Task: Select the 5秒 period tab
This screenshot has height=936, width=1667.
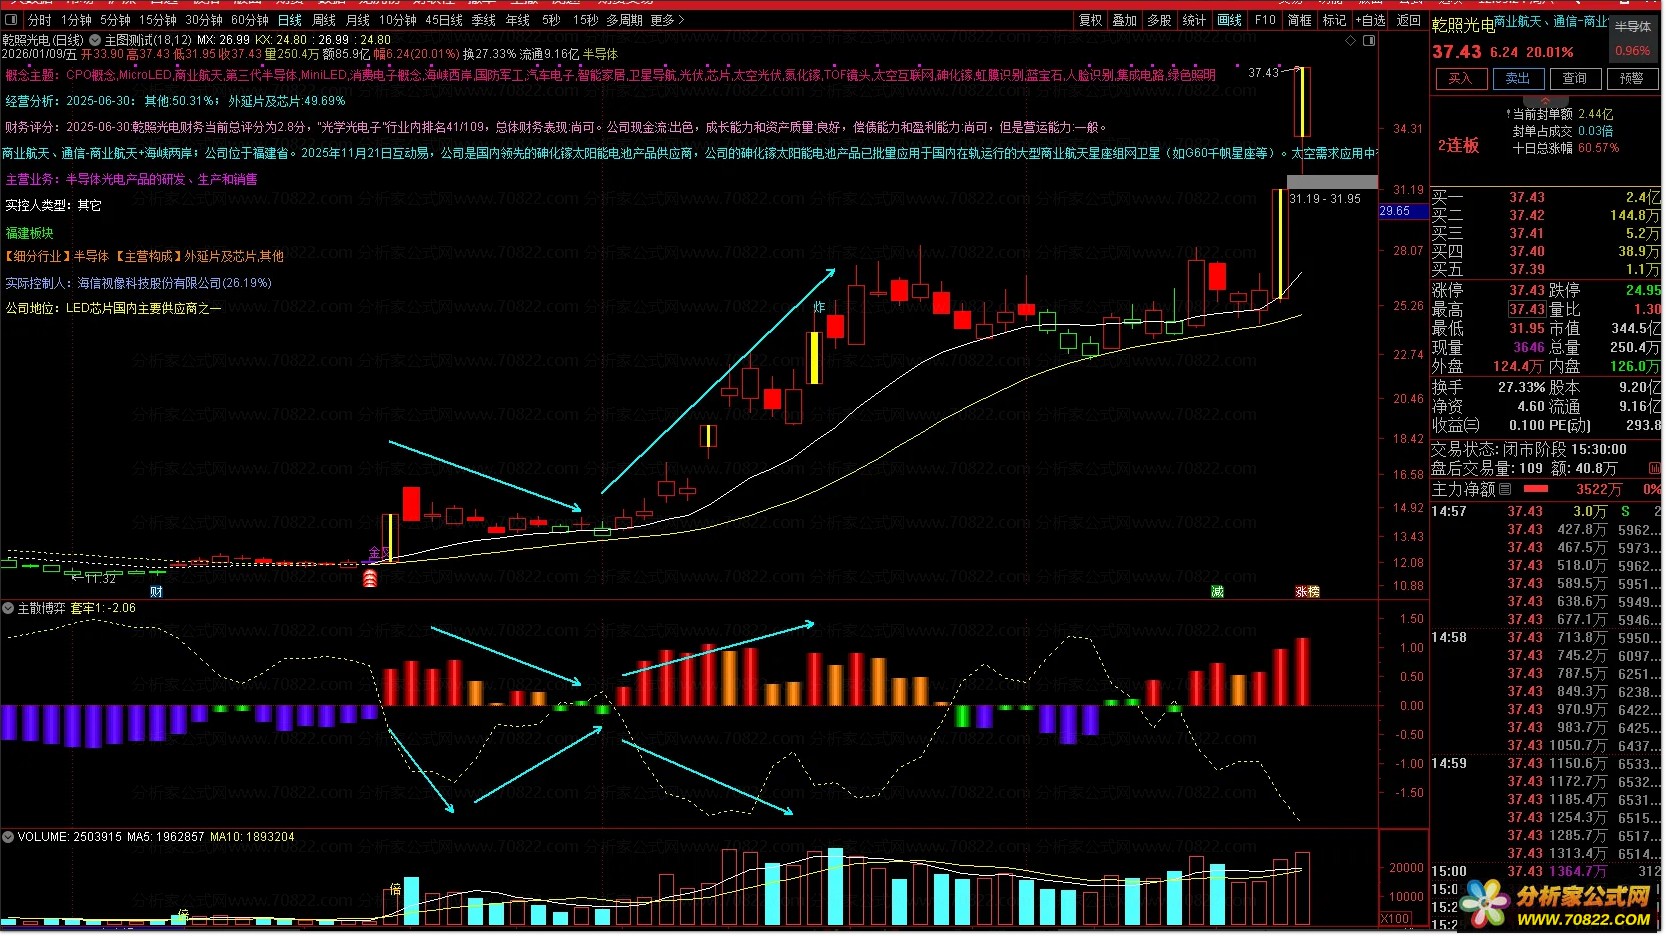Action: [551, 20]
